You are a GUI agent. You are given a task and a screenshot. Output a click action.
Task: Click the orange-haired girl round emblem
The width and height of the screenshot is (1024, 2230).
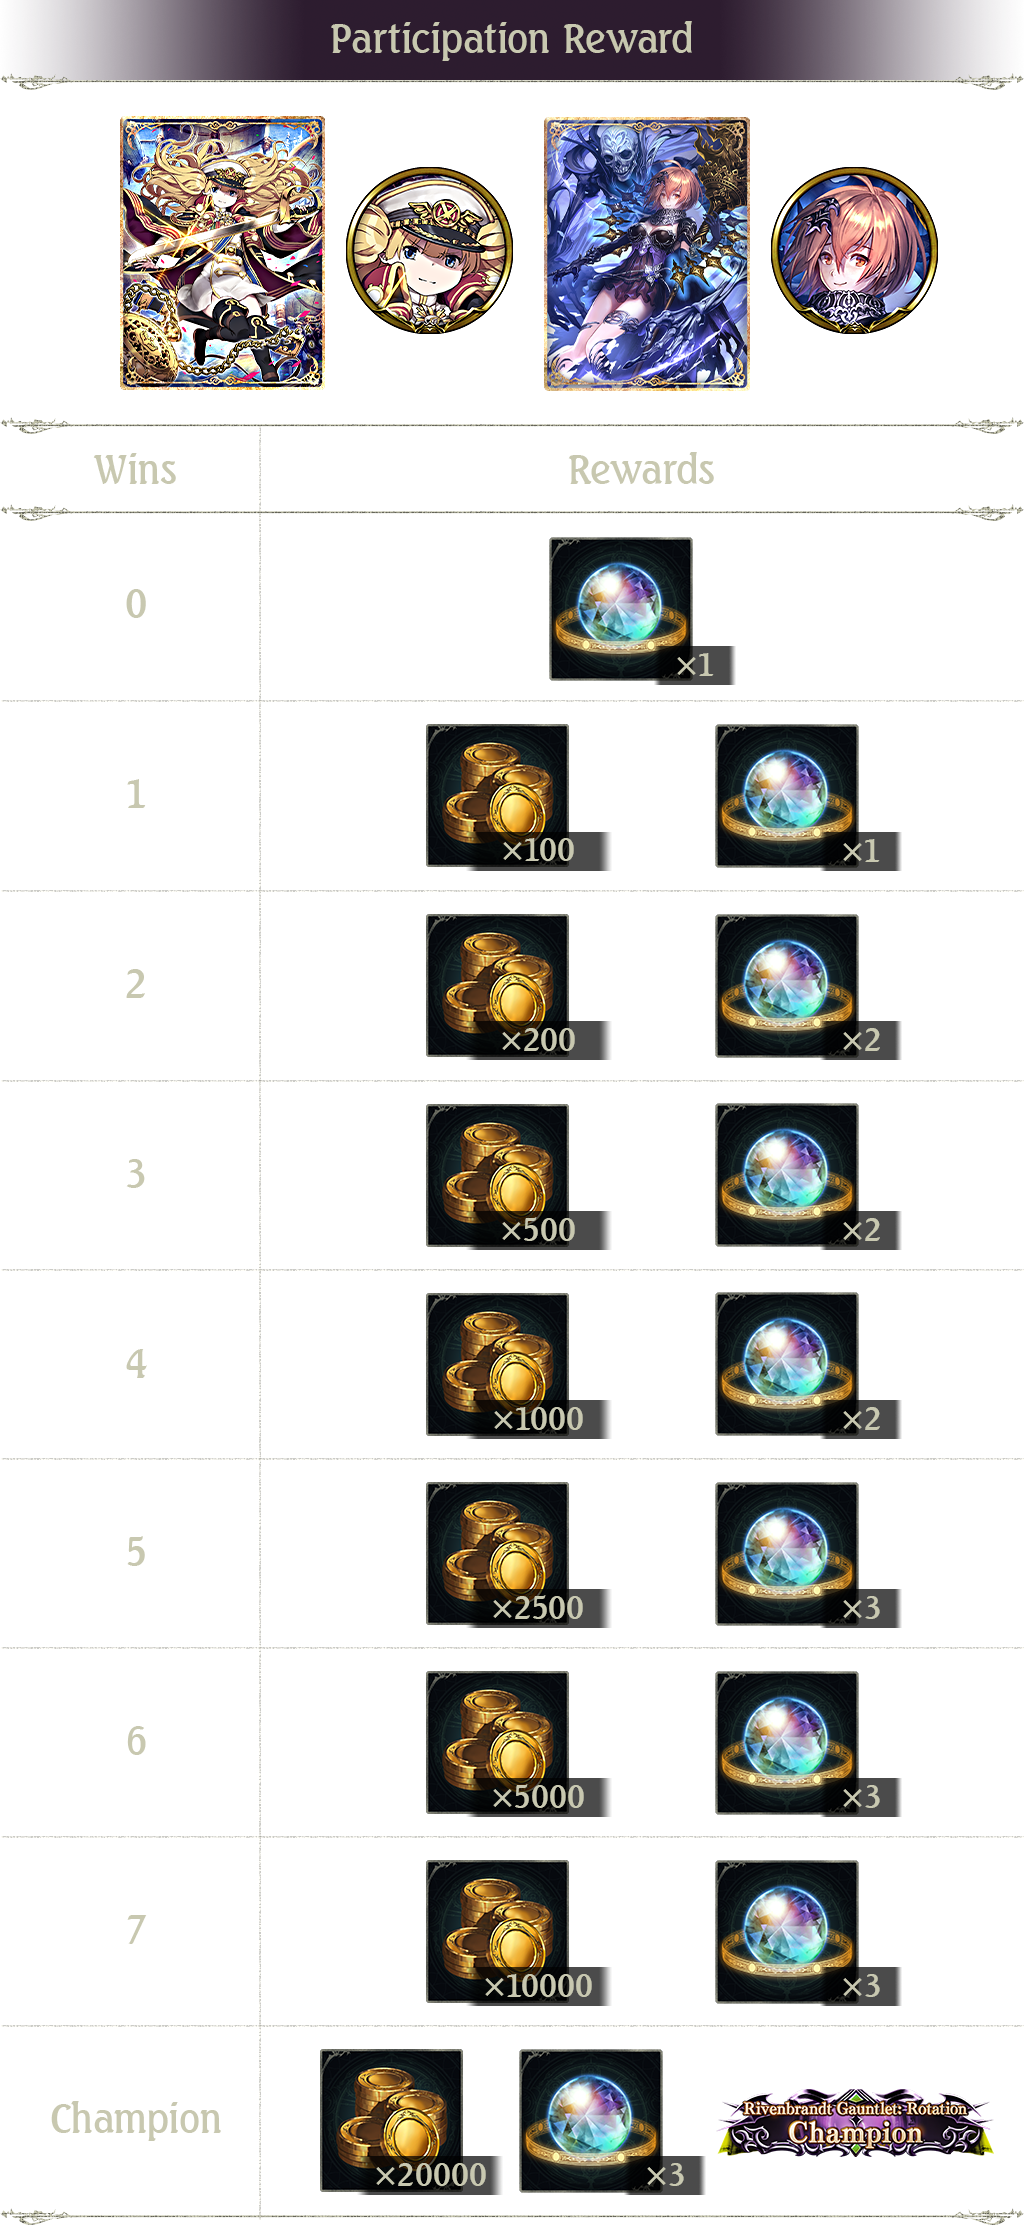coord(855,250)
